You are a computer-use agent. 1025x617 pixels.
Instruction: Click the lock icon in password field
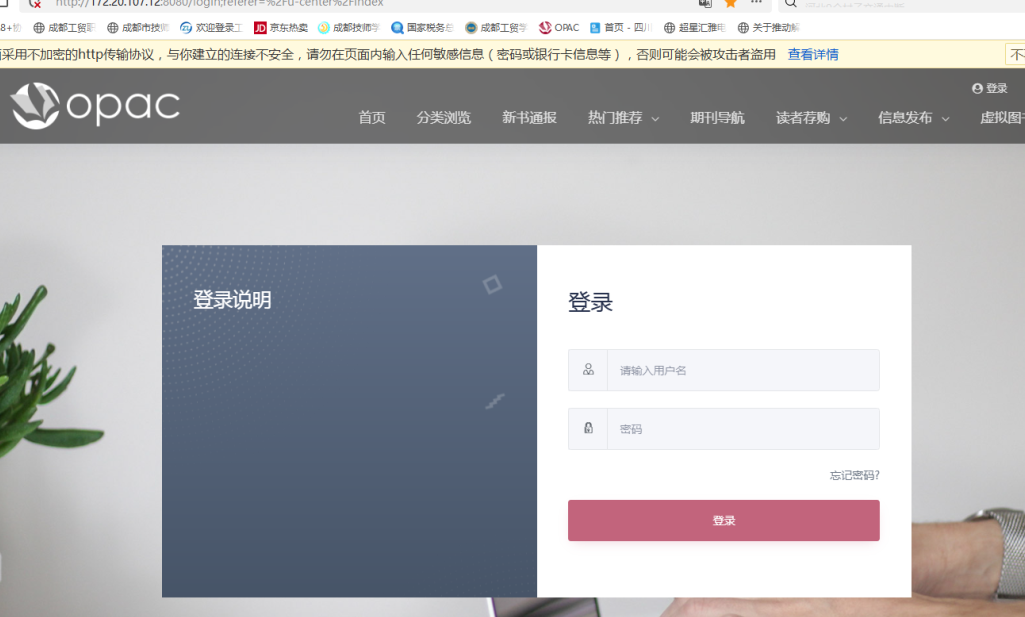point(588,428)
